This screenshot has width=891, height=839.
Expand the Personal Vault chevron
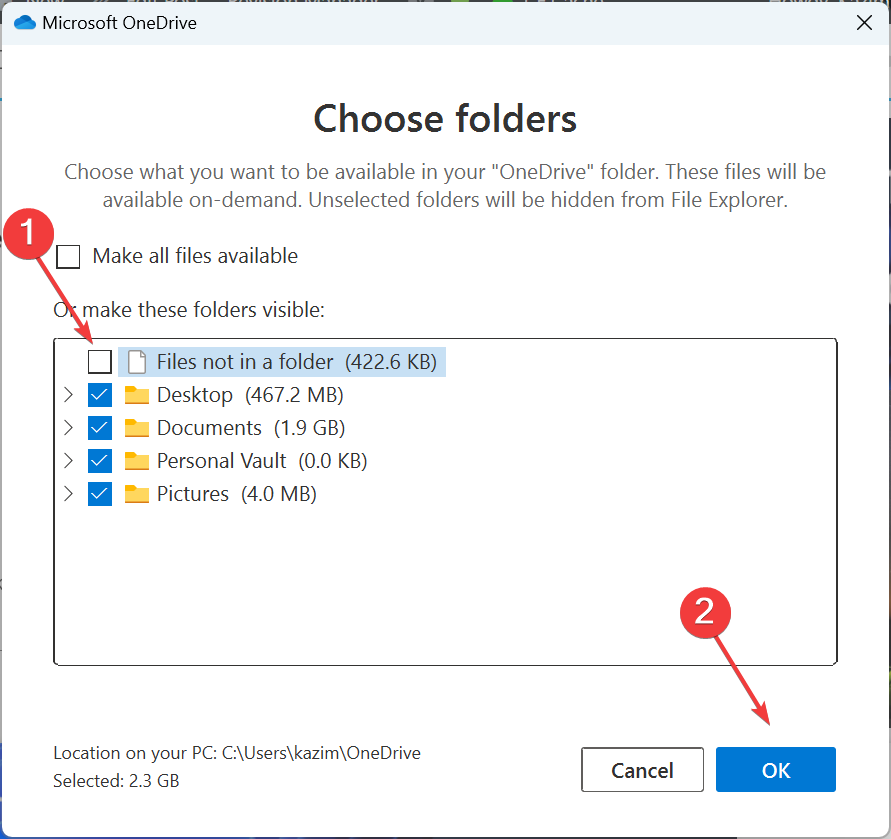click(x=69, y=460)
